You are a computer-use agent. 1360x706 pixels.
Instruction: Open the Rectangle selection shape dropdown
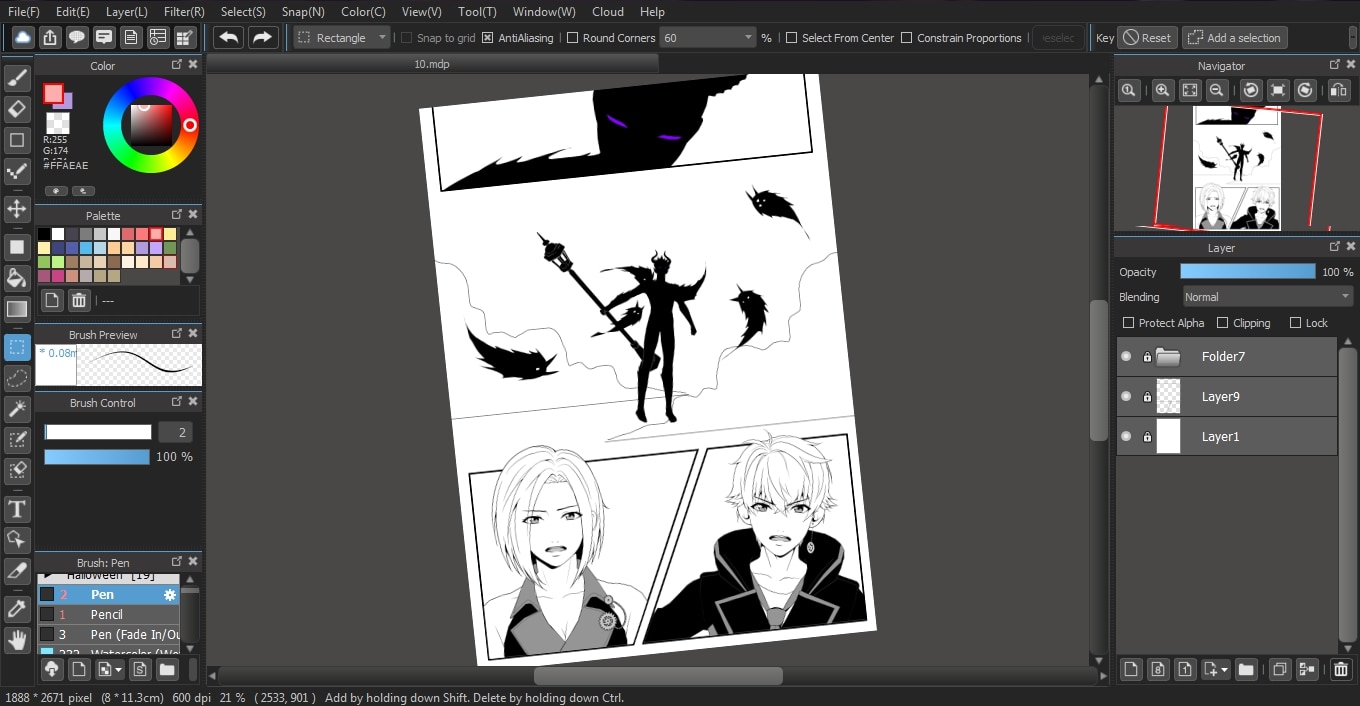click(x=343, y=38)
